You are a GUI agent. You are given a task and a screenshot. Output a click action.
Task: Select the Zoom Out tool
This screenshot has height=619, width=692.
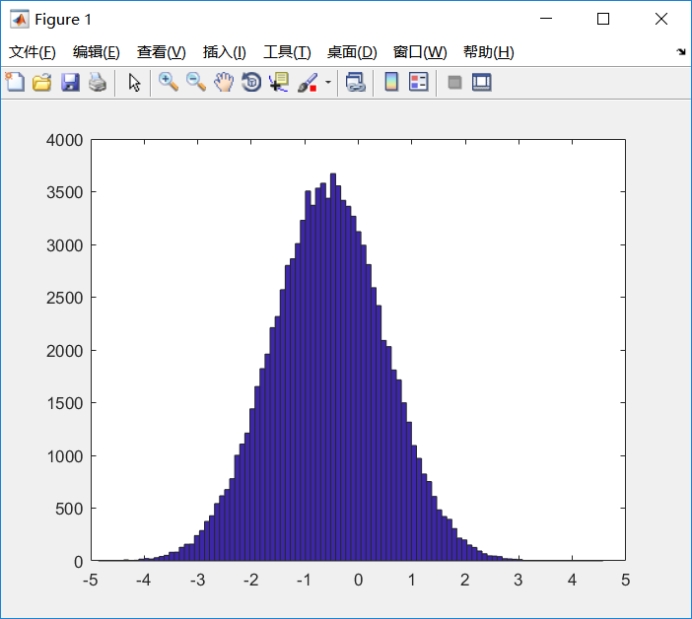196,83
